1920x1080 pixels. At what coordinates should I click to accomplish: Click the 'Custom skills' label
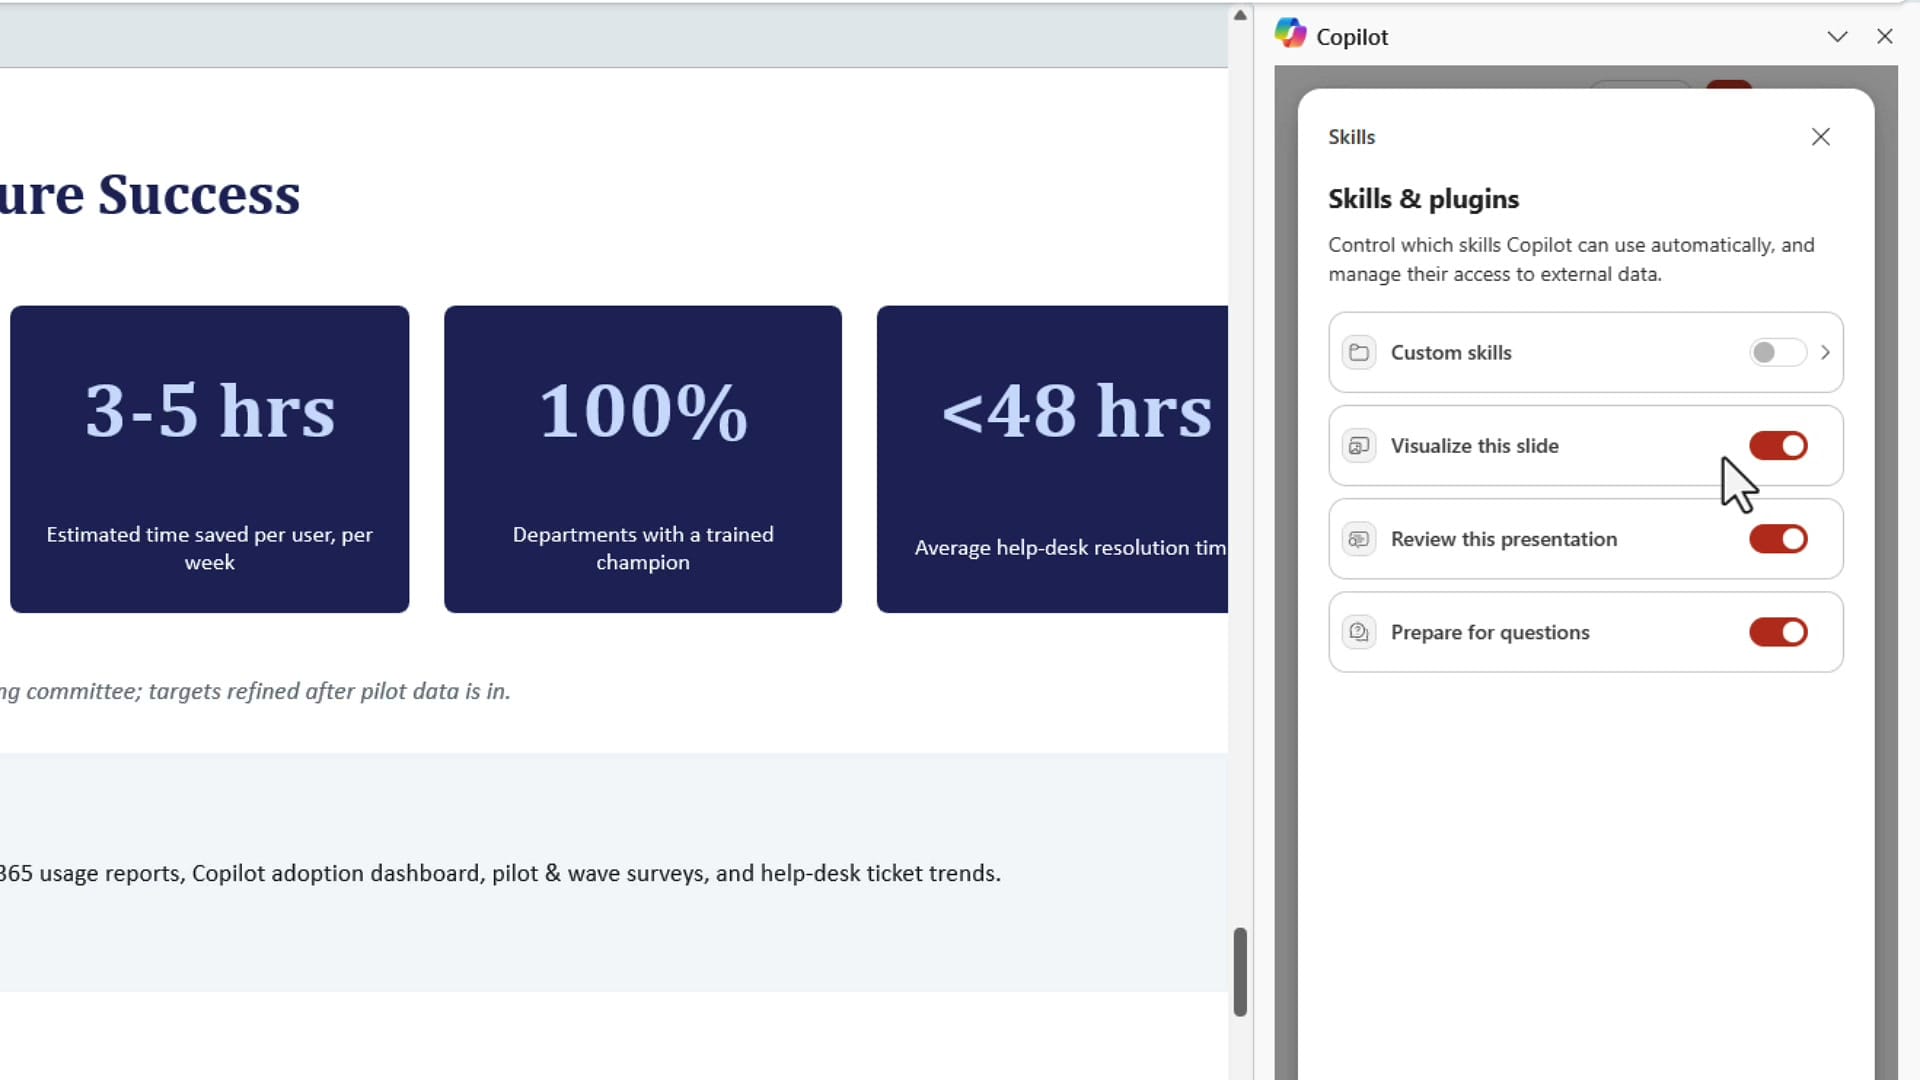(1451, 353)
